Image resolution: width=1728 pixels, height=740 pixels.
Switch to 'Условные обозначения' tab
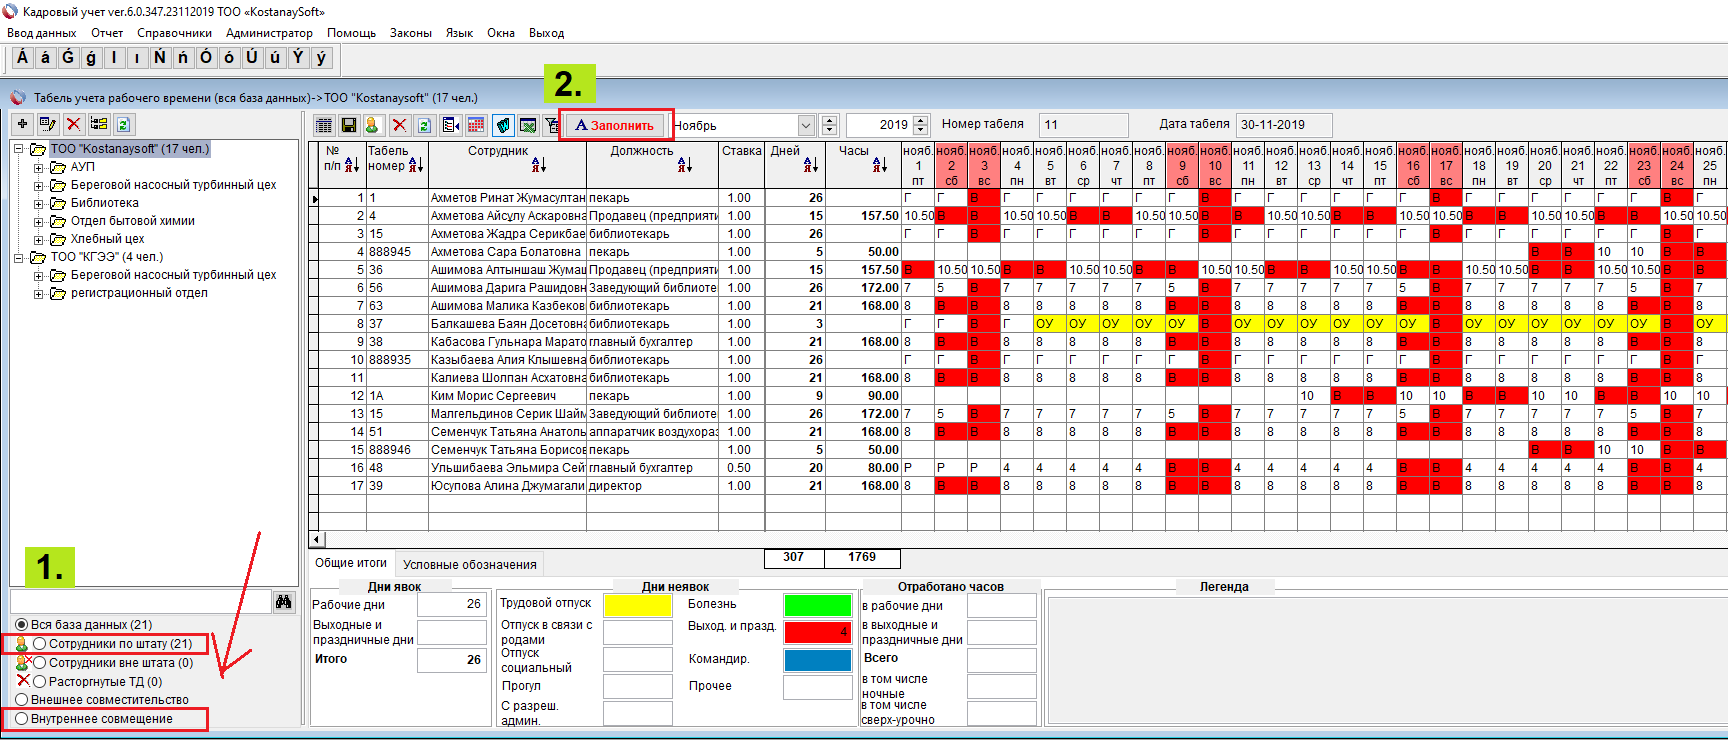[469, 564]
